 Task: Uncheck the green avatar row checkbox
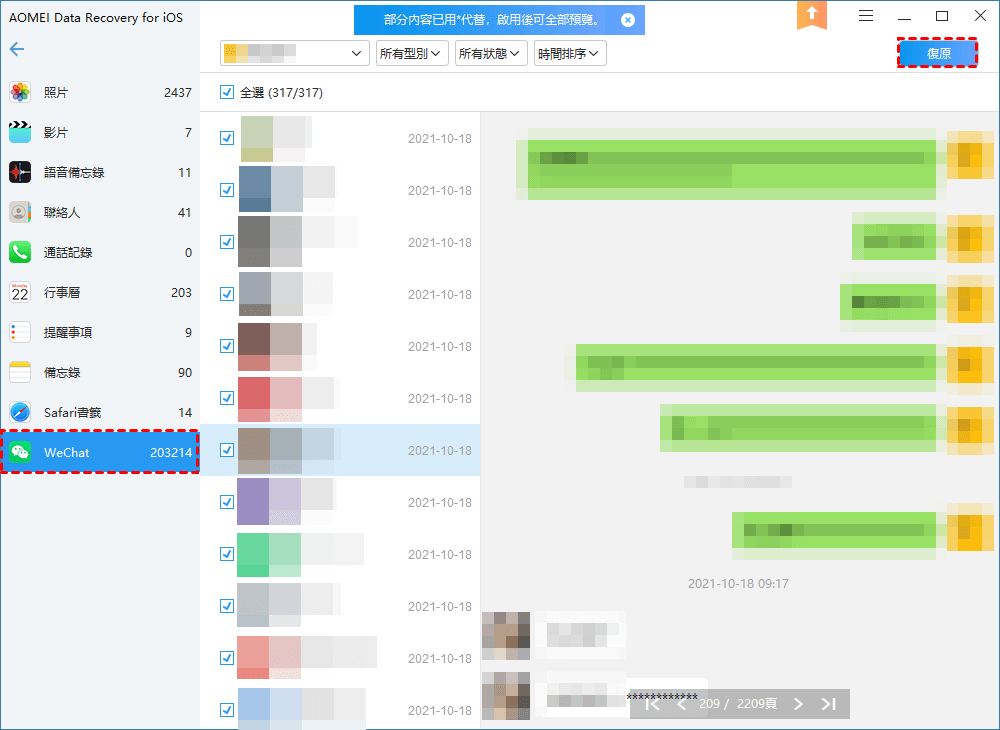[x=226, y=554]
